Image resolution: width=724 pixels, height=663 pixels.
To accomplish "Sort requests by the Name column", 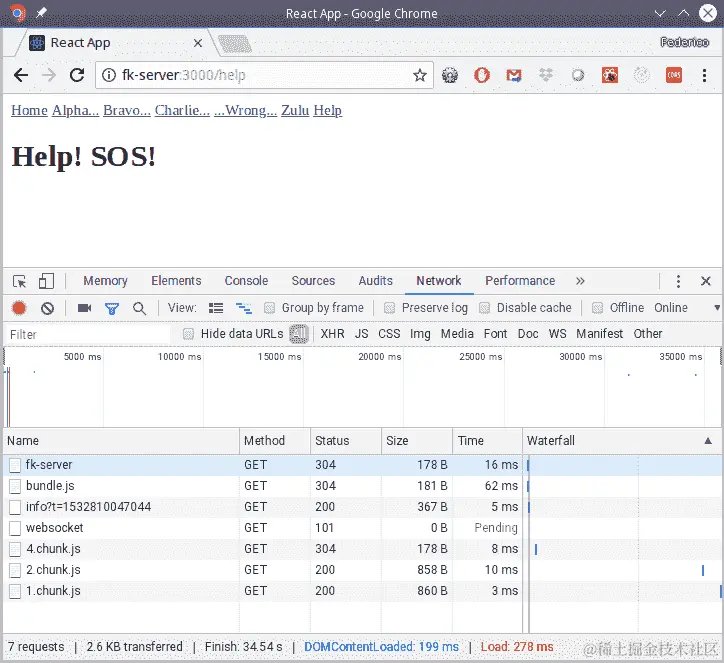I will coord(121,441).
